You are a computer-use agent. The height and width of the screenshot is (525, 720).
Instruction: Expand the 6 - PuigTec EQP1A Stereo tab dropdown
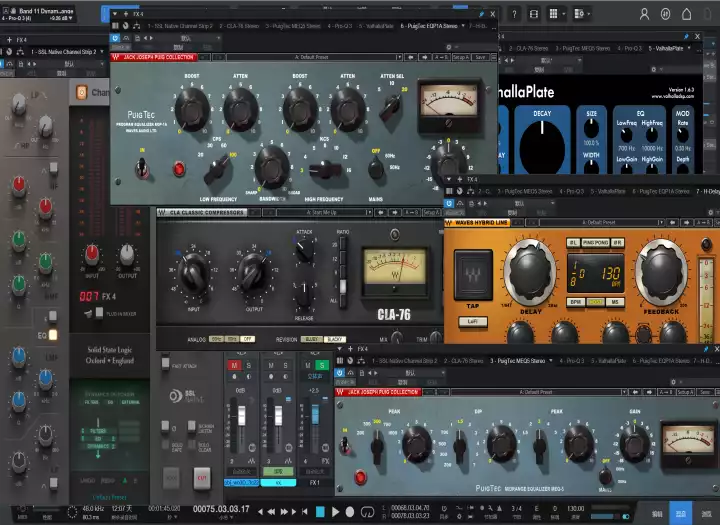pyautogui.click(x=463, y=26)
